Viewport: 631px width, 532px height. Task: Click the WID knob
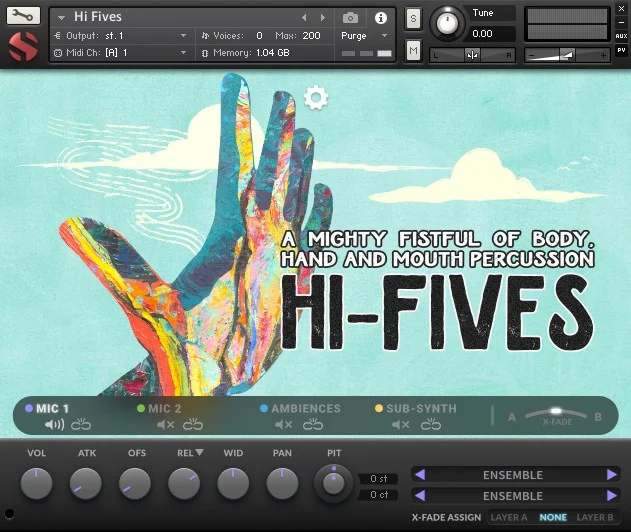click(233, 483)
